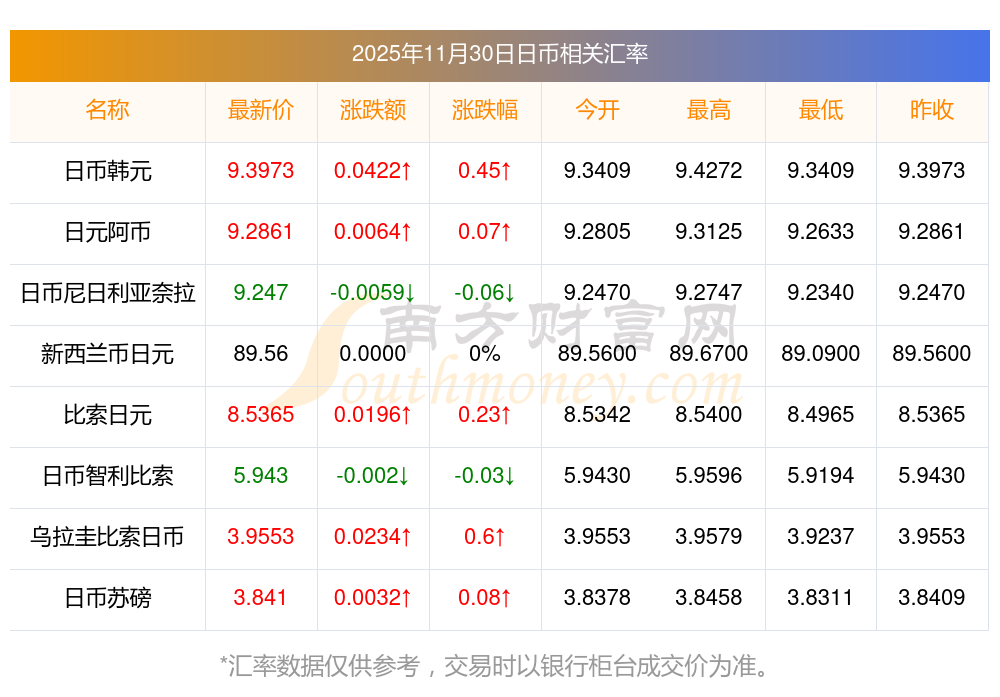Select the 涨跌额 column header
This screenshot has height=697, width=1000.
373,110
